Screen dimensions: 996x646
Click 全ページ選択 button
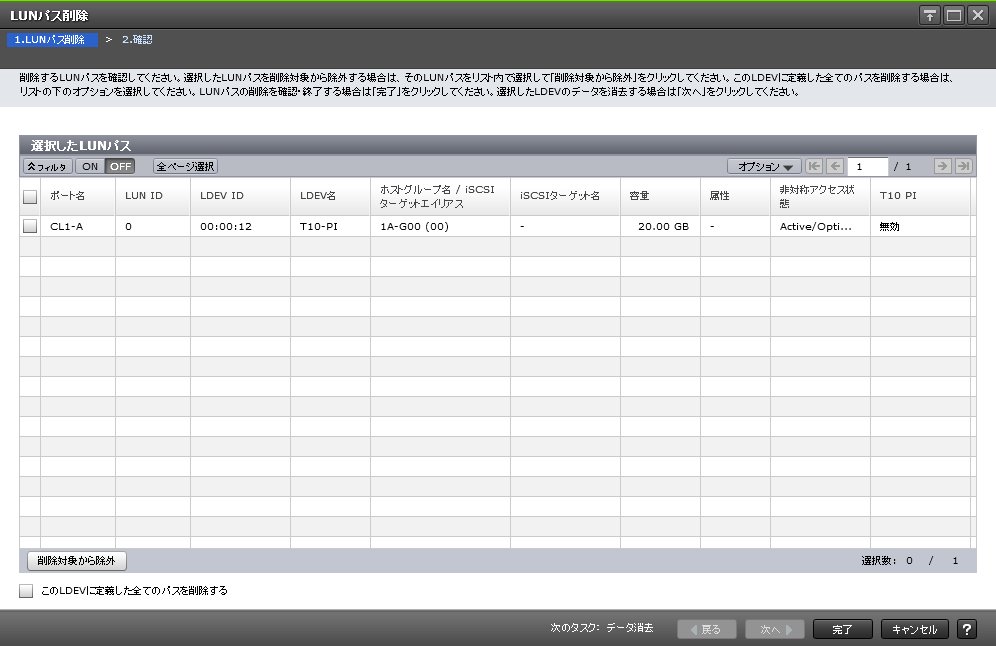coord(185,166)
